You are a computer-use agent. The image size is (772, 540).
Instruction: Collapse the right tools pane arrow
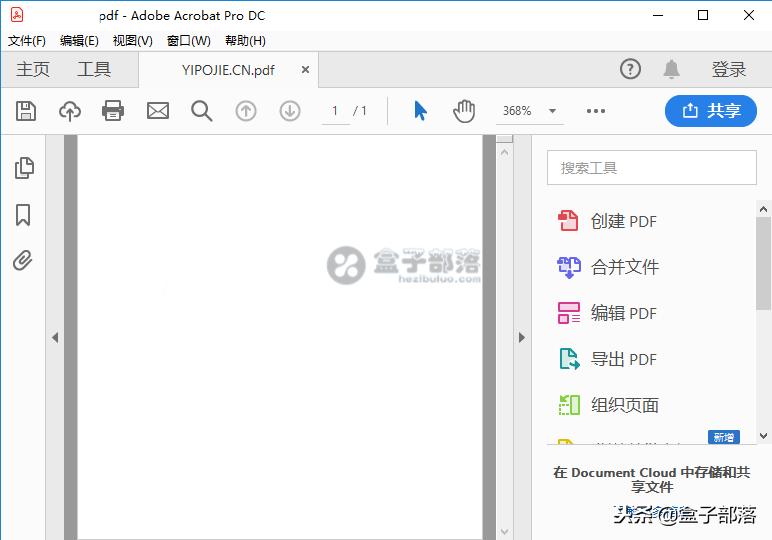coord(522,337)
